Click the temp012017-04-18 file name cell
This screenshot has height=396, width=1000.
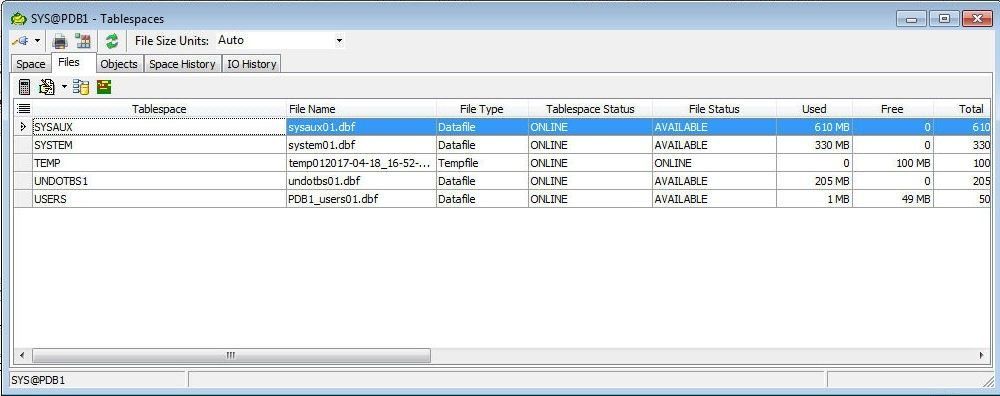coord(361,163)
